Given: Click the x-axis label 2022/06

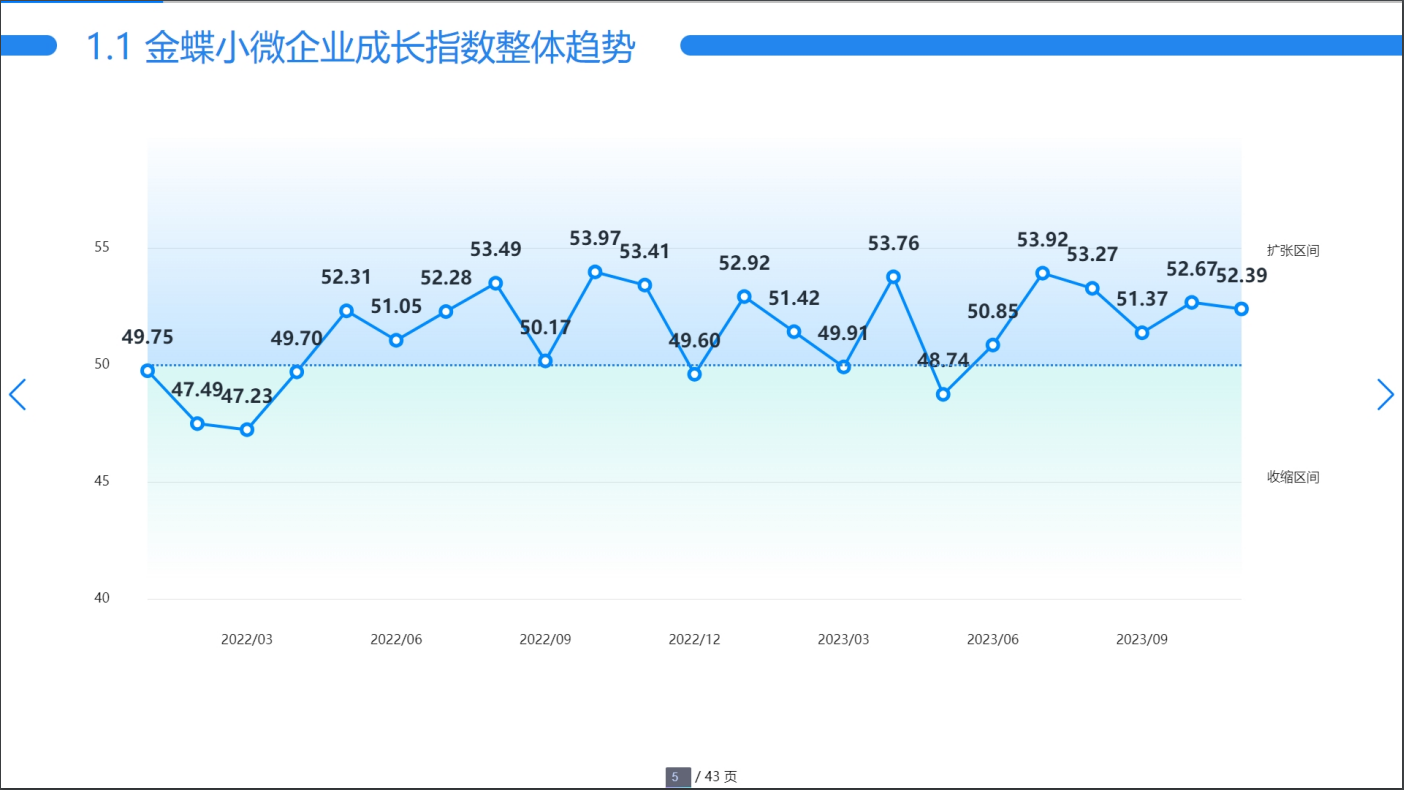Looking at the screenshot, I should 396,639.
